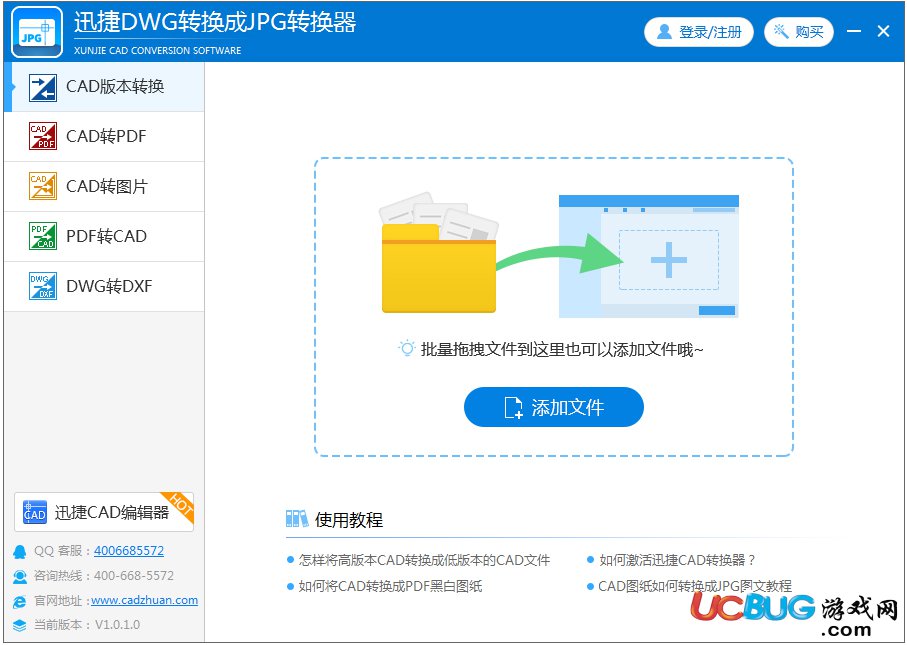907x645 pixels.
Task: Click the lightbulb tip icon
Action: point(407,348)
